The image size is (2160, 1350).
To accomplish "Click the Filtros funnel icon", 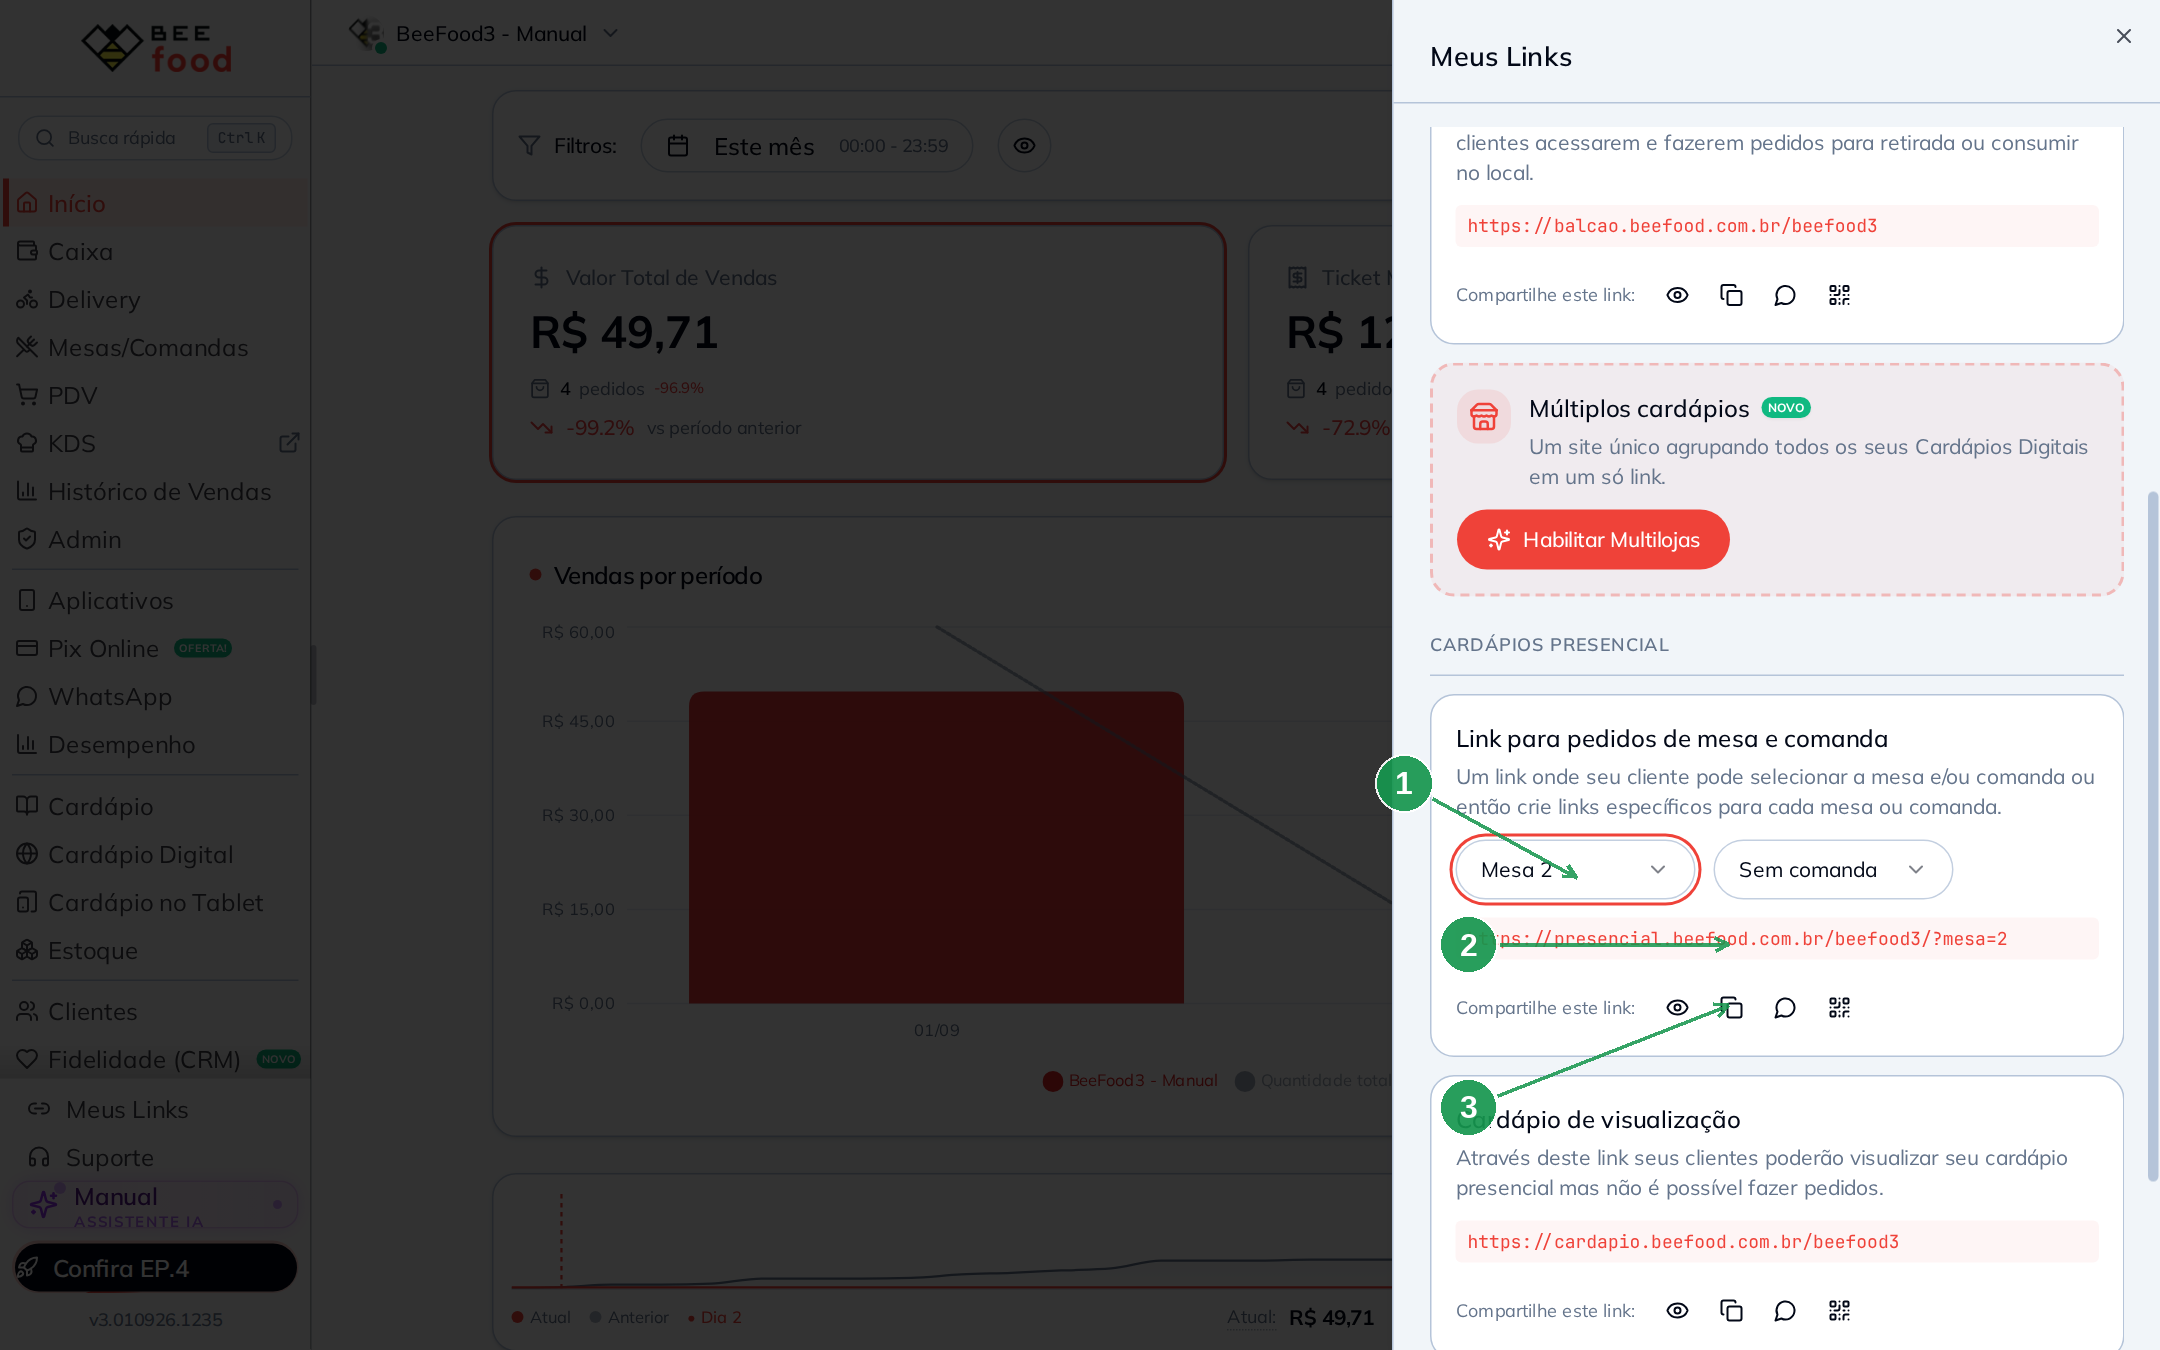I will 529,146.
